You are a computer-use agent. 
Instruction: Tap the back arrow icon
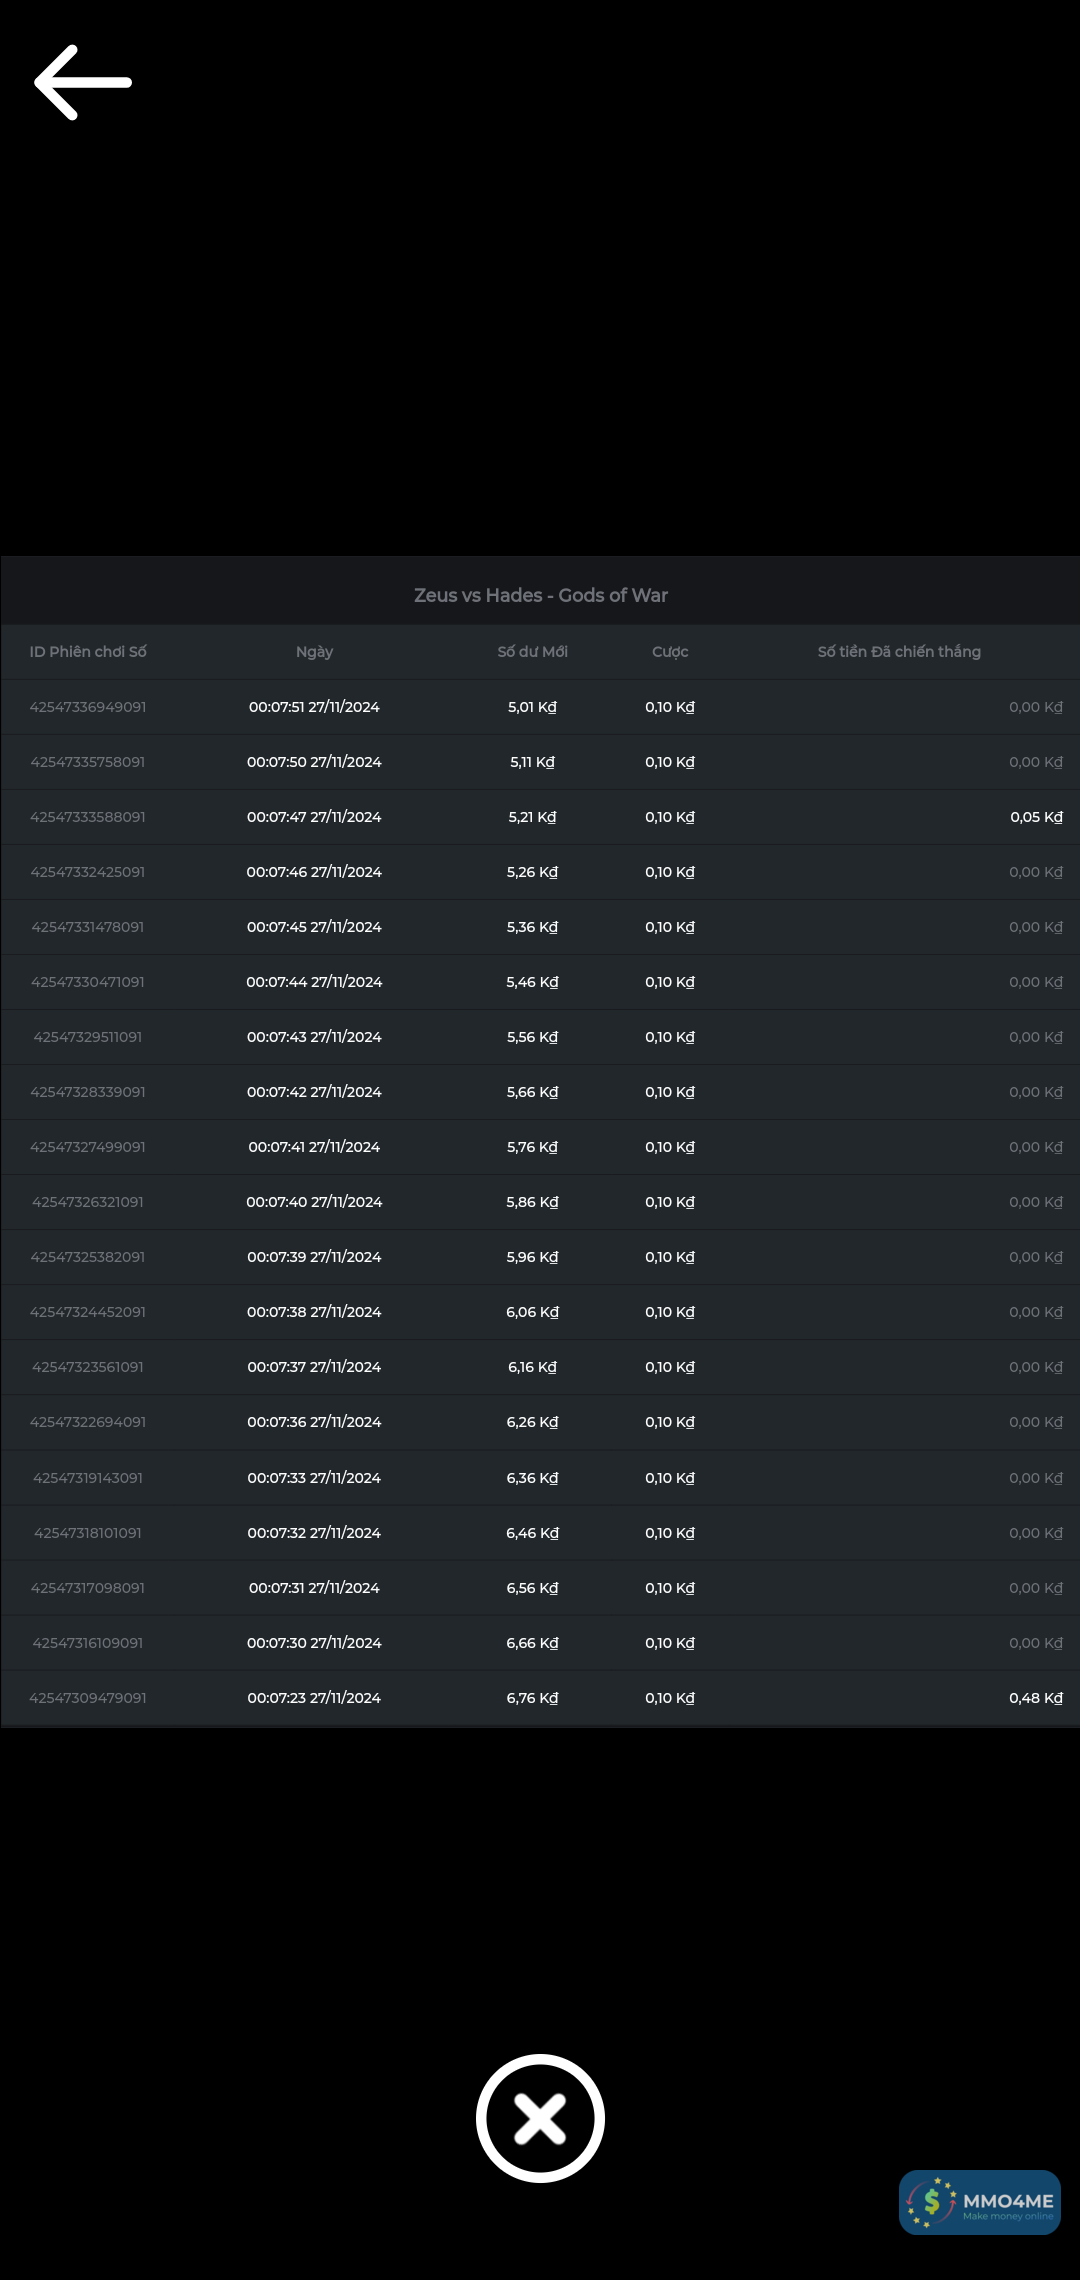tap(83, 82)
